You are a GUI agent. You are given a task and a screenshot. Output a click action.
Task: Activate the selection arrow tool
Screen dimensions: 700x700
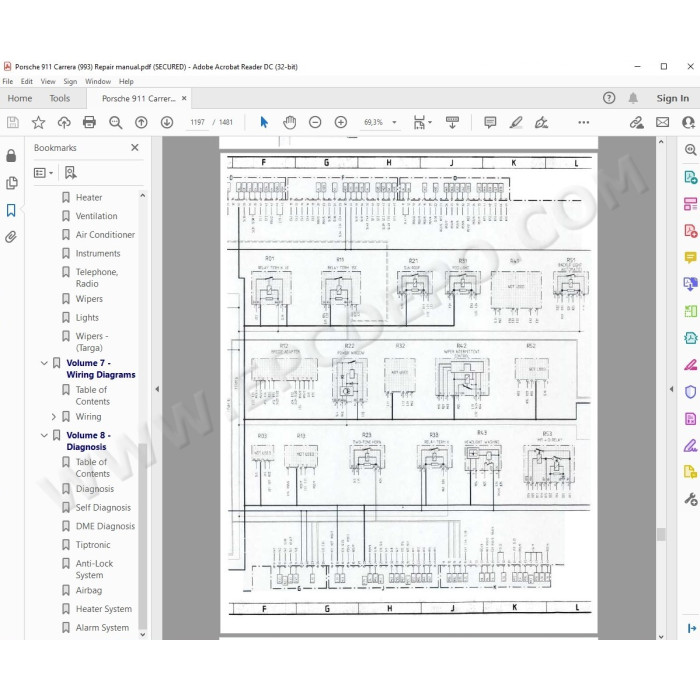coord(264,122)
